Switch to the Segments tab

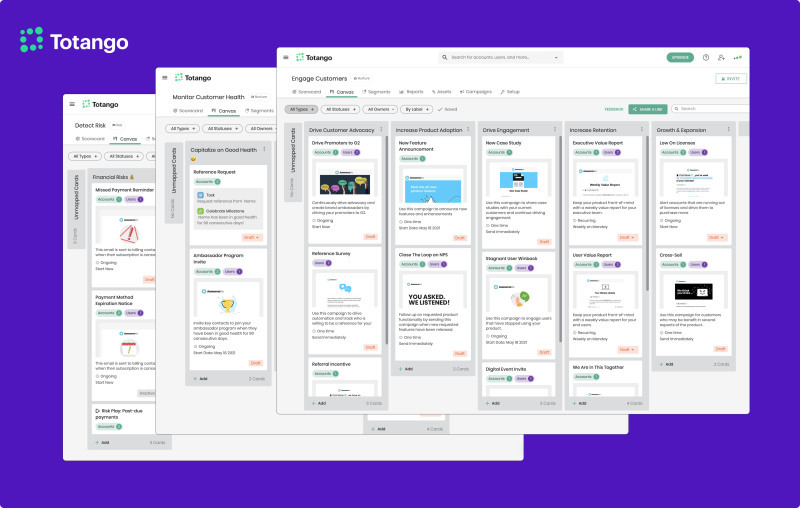point(374,91)
